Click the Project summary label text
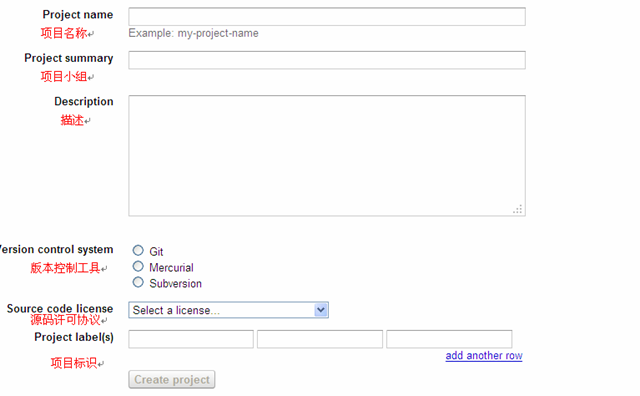 click(x=69, y=58)
